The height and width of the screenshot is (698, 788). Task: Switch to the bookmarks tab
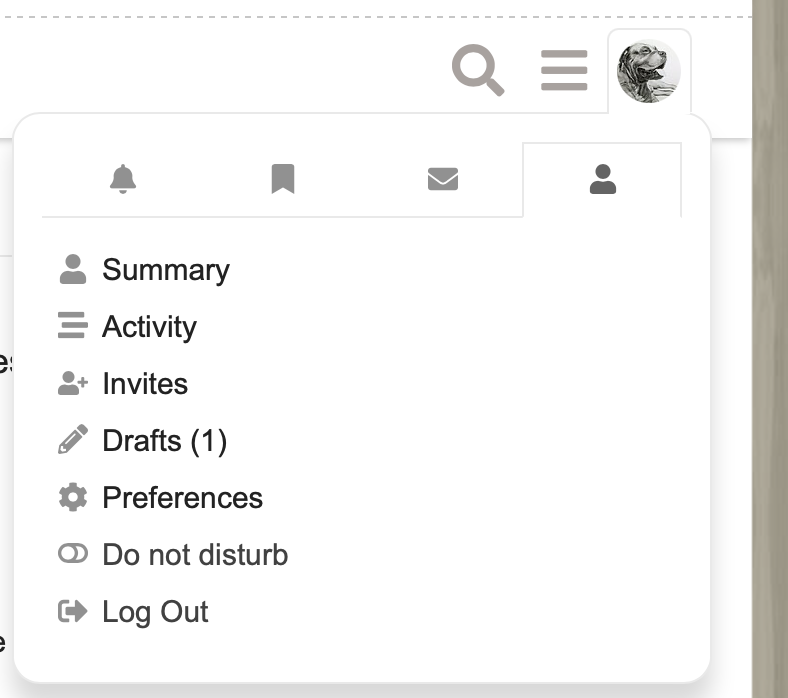pos(283,180)
